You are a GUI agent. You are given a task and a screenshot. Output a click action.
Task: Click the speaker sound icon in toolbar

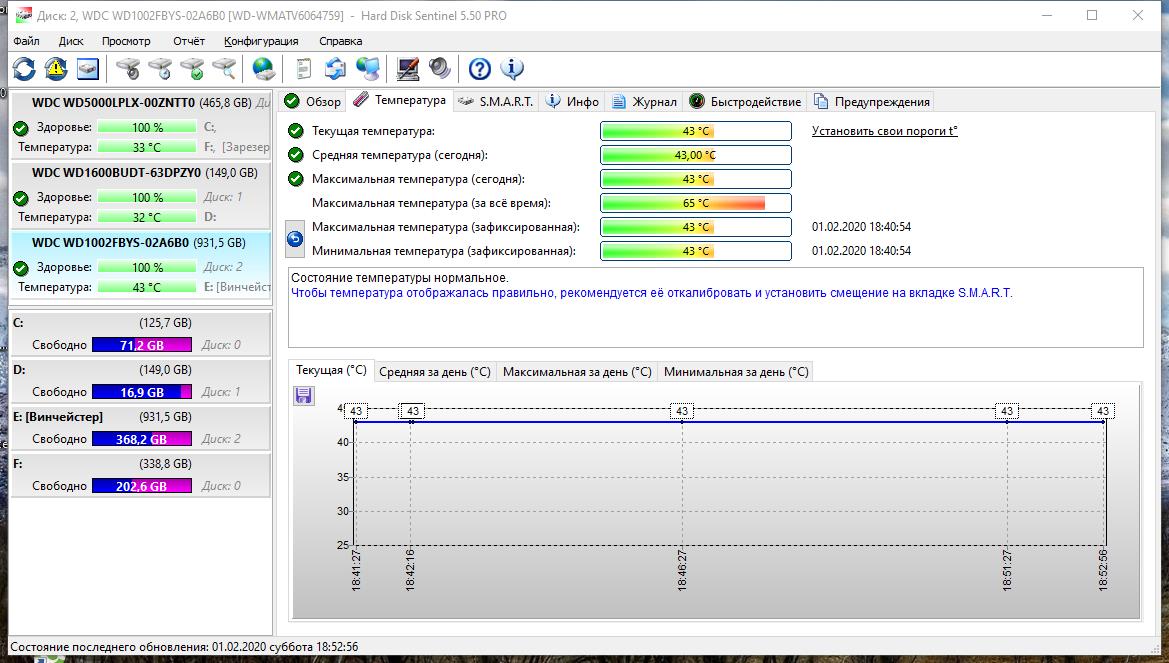(440, 69)
